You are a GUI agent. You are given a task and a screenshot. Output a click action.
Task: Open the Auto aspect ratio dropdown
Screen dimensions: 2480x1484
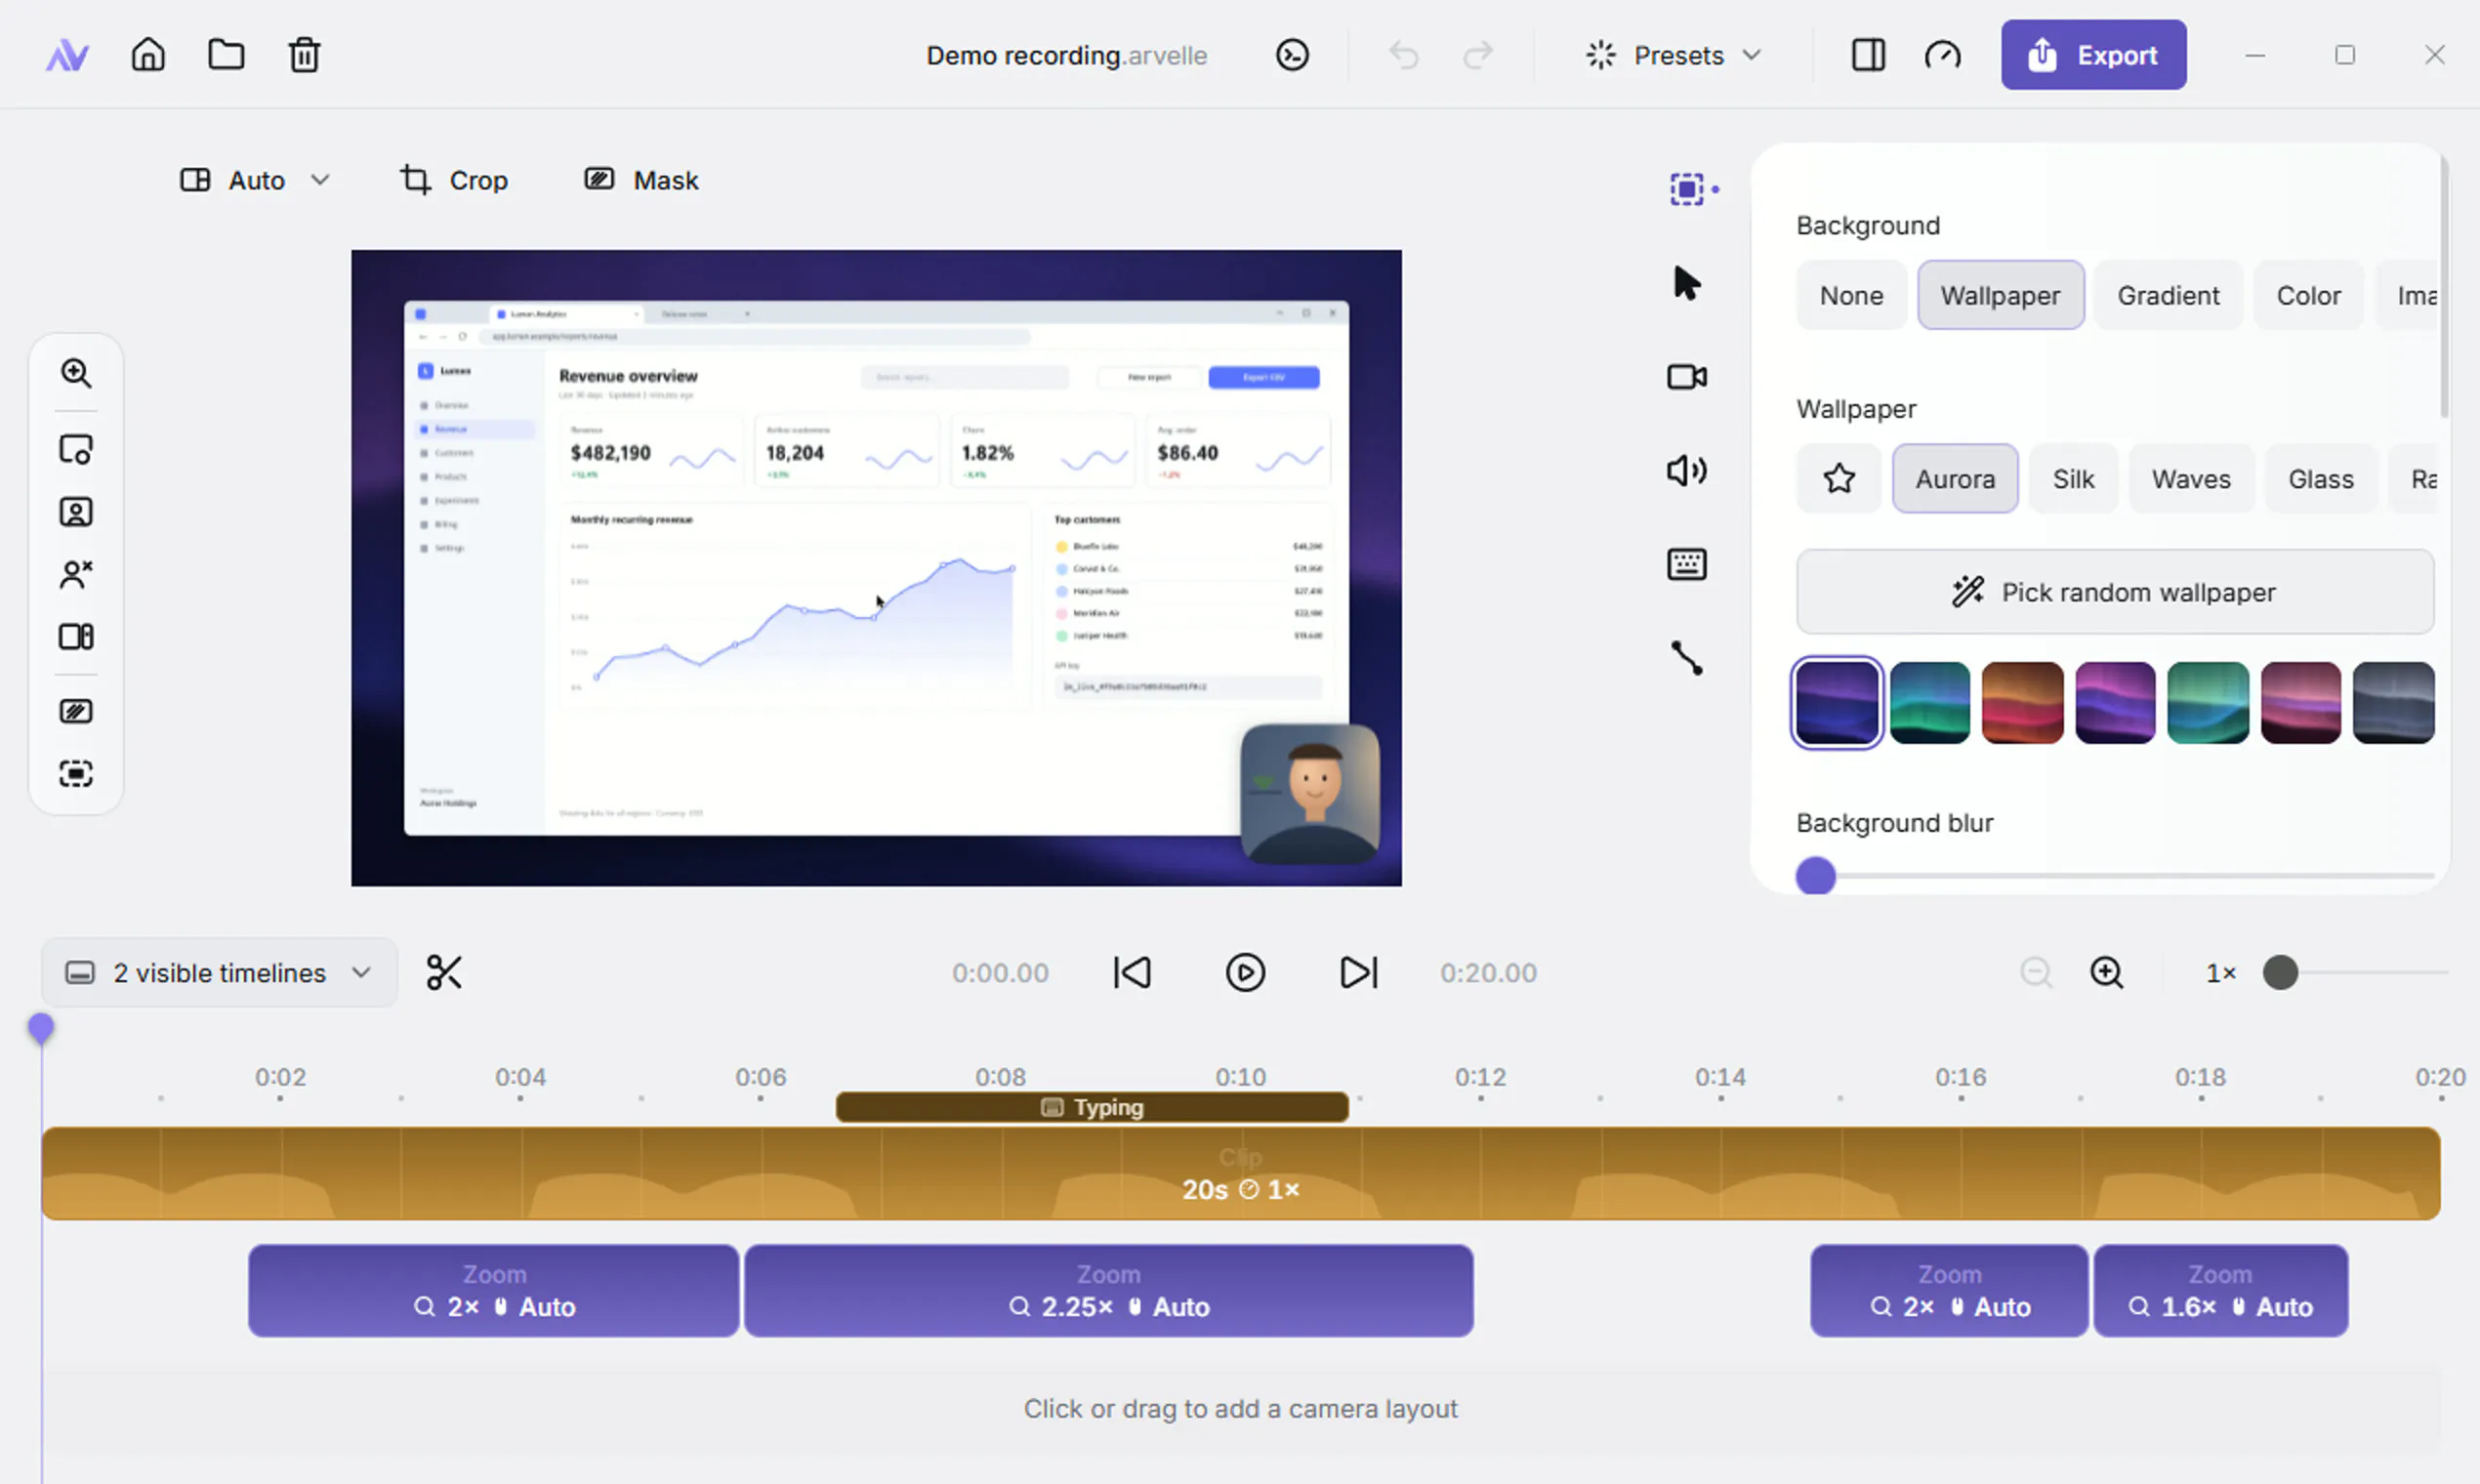255,180
